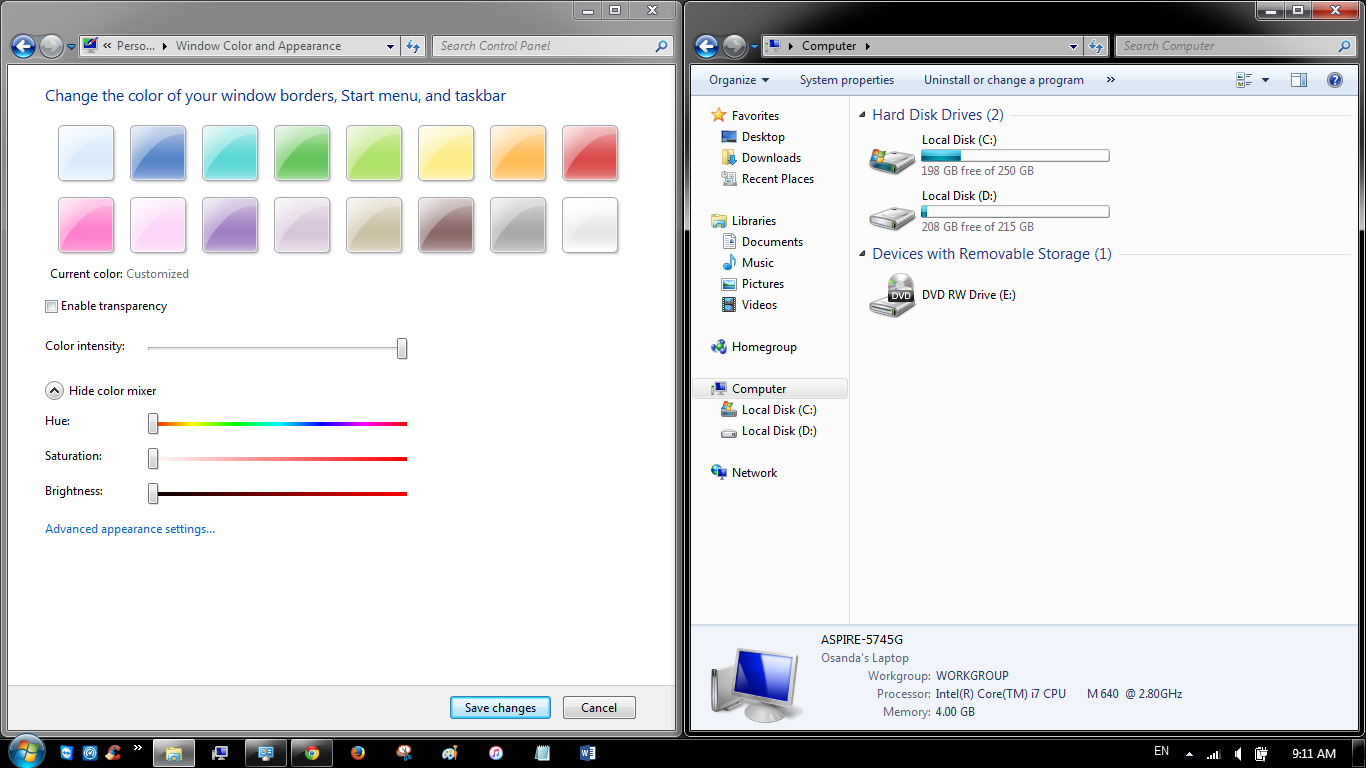Viewport: 1366px width, 768px height.
Task: Open Network in the navigation pane
Action: 754,473
